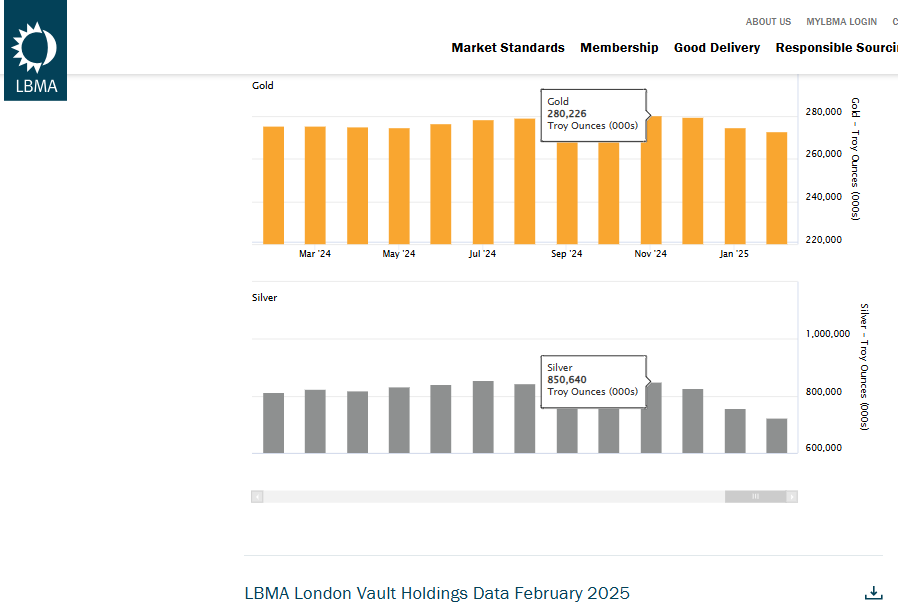Viewport: 898px width, 610px height.
Task: Click the chart scrollbar right arrow
Action: point(792,497)
